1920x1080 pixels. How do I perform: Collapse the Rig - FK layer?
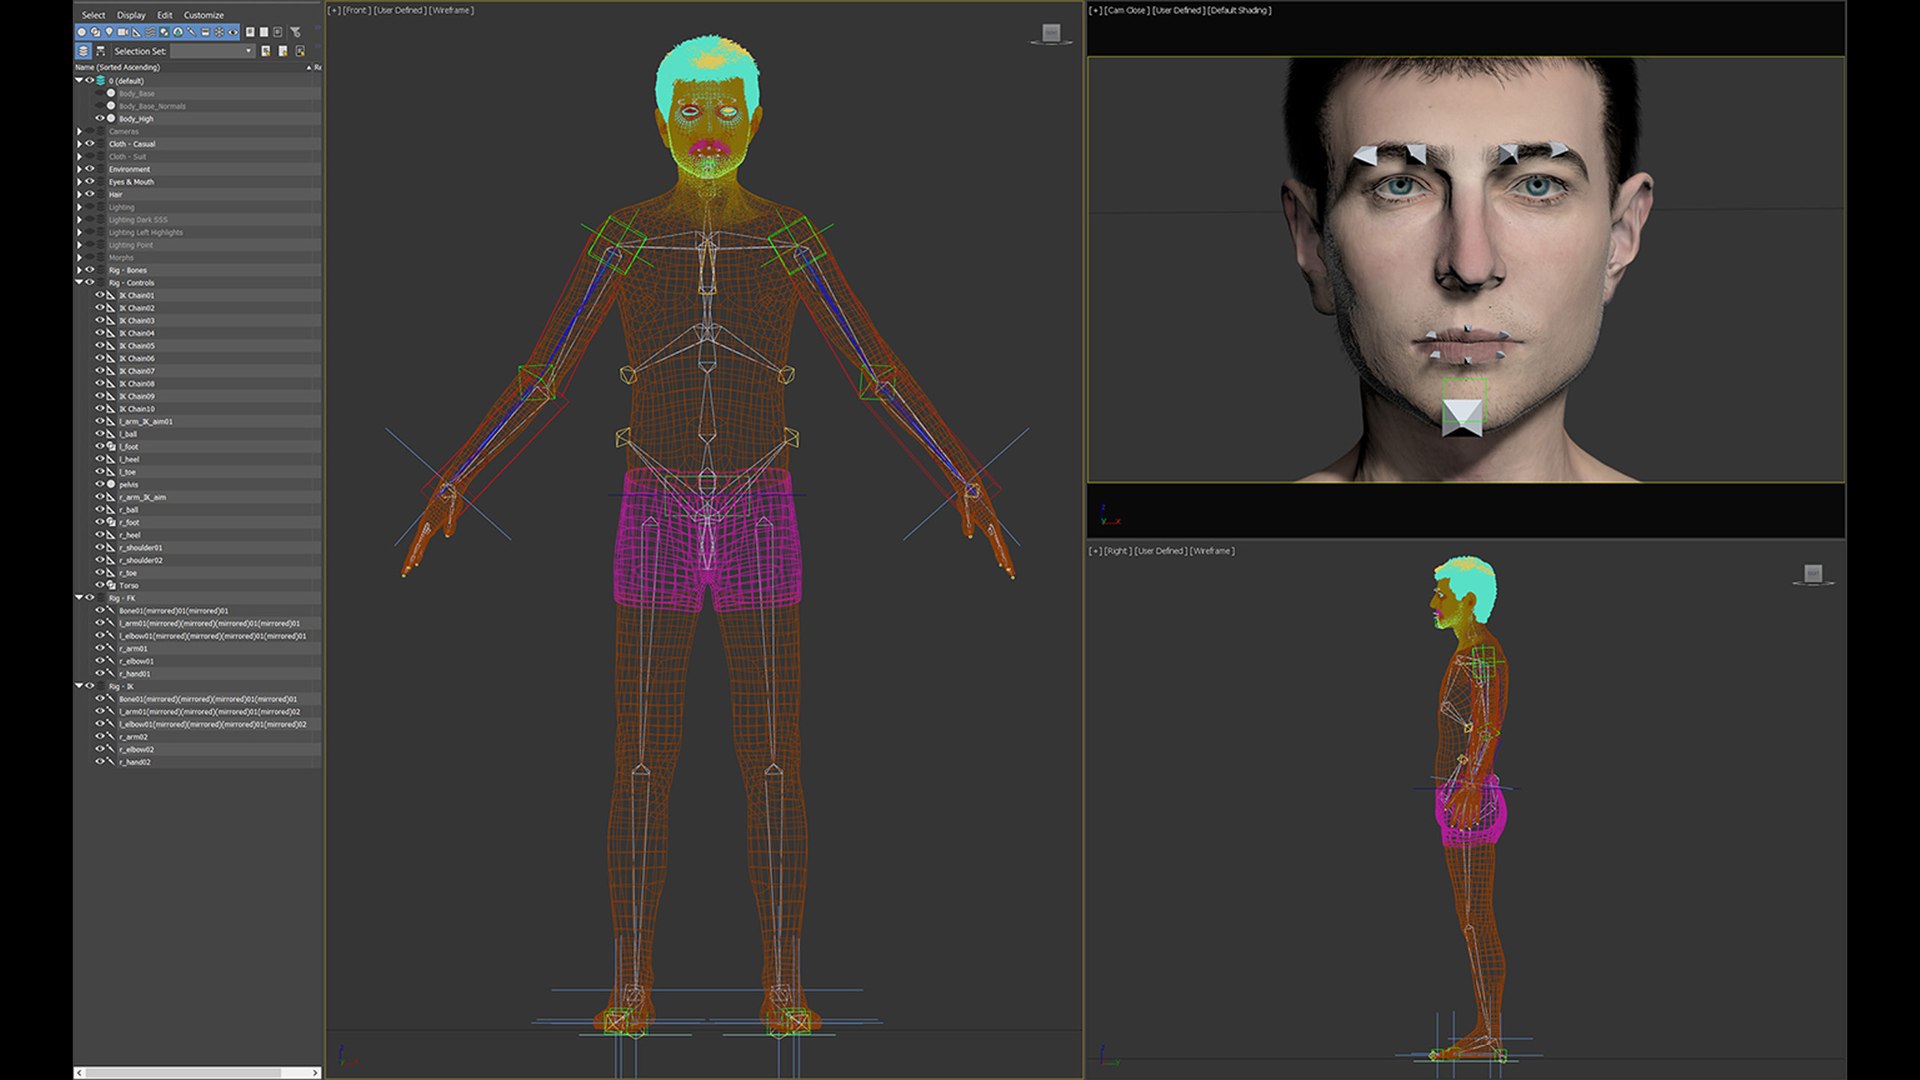click(x=79, y=598)
